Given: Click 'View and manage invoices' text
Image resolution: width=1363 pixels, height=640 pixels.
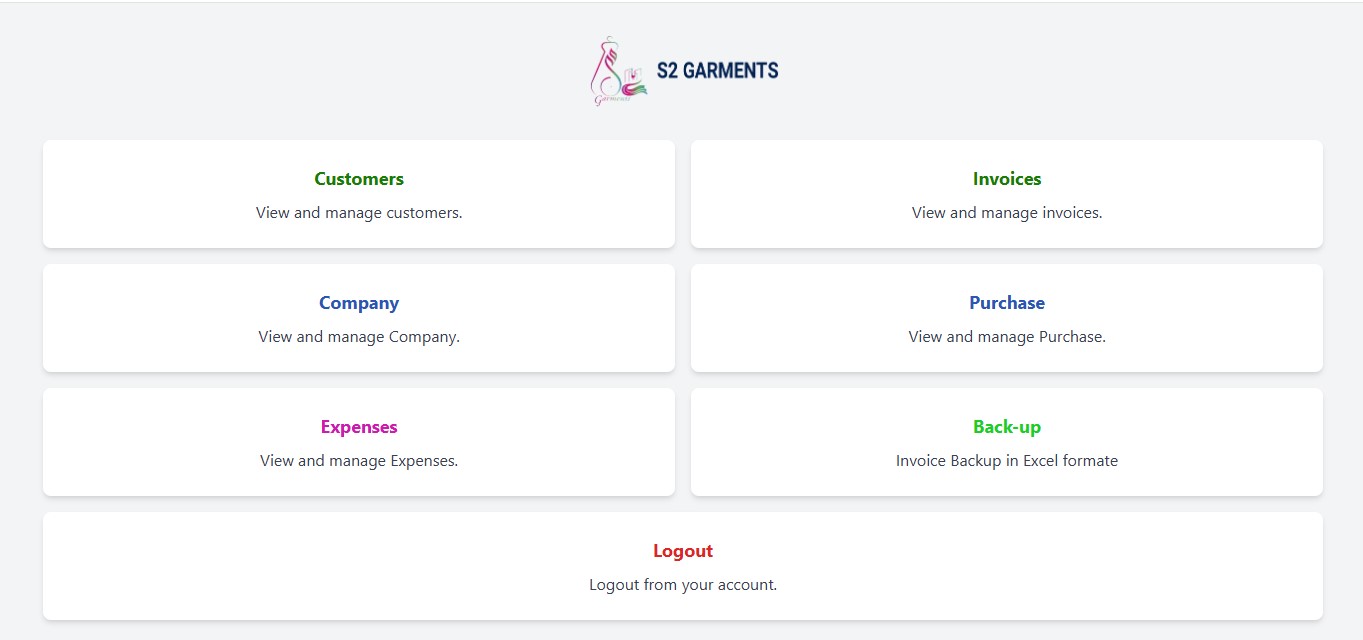Looking at the screenshot, I should coord(1006,212).
